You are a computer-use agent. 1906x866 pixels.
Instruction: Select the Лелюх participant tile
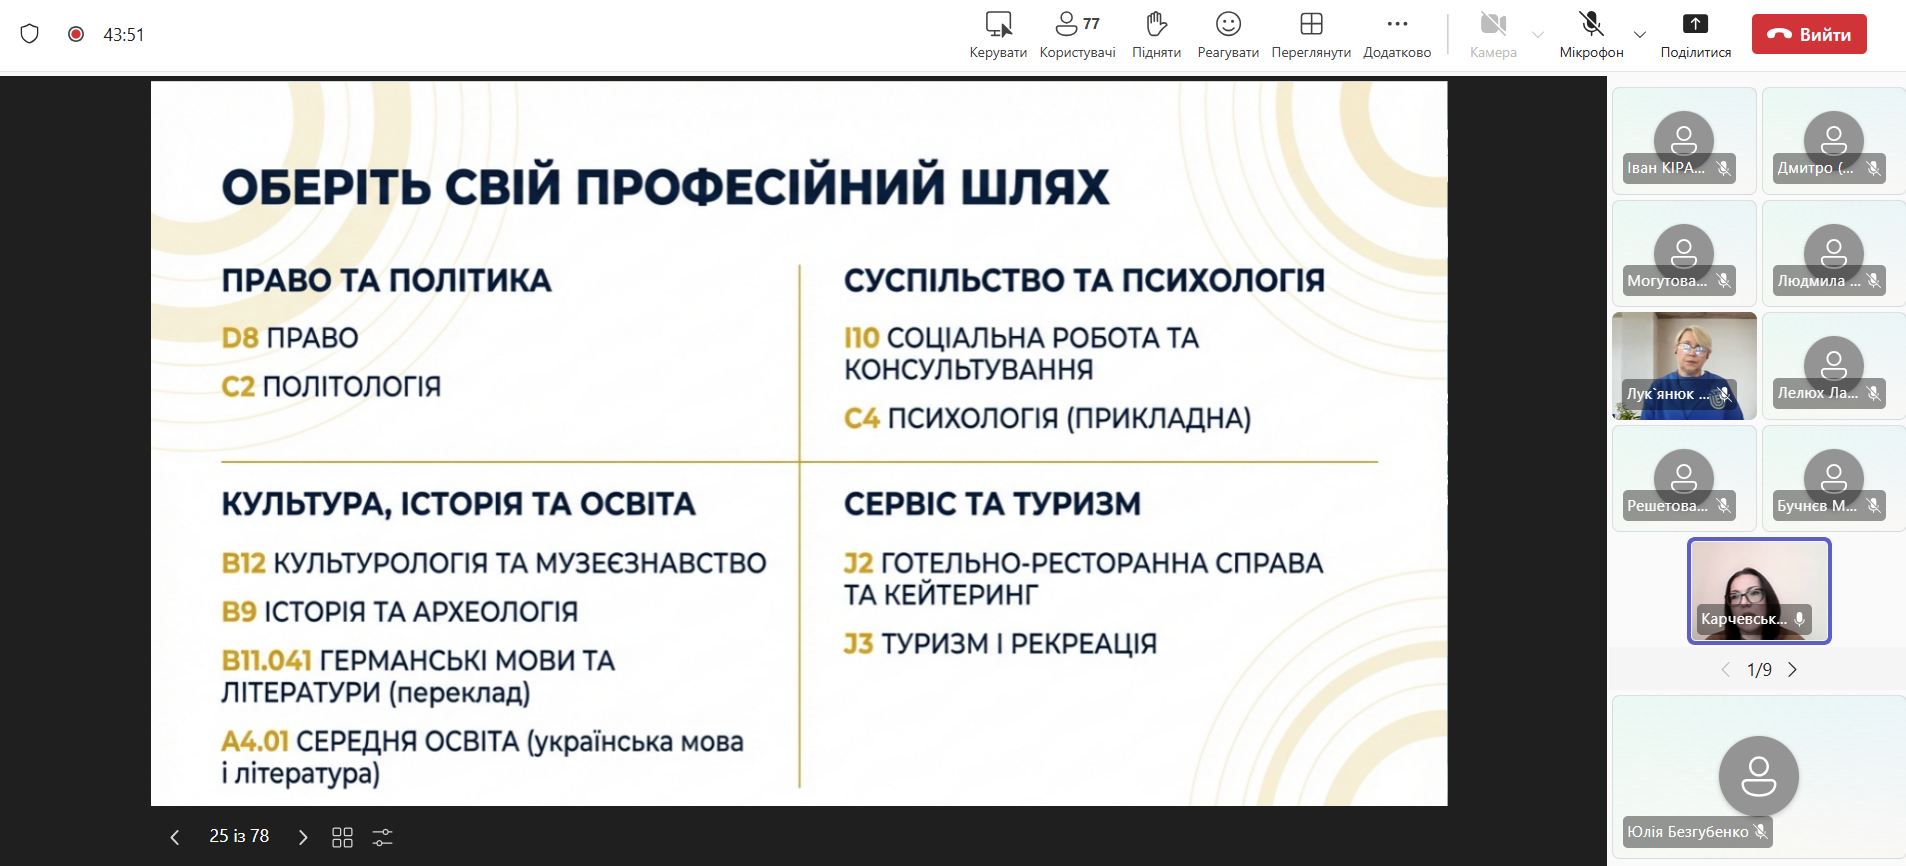pyautogui.click(x=1834, y=366)
